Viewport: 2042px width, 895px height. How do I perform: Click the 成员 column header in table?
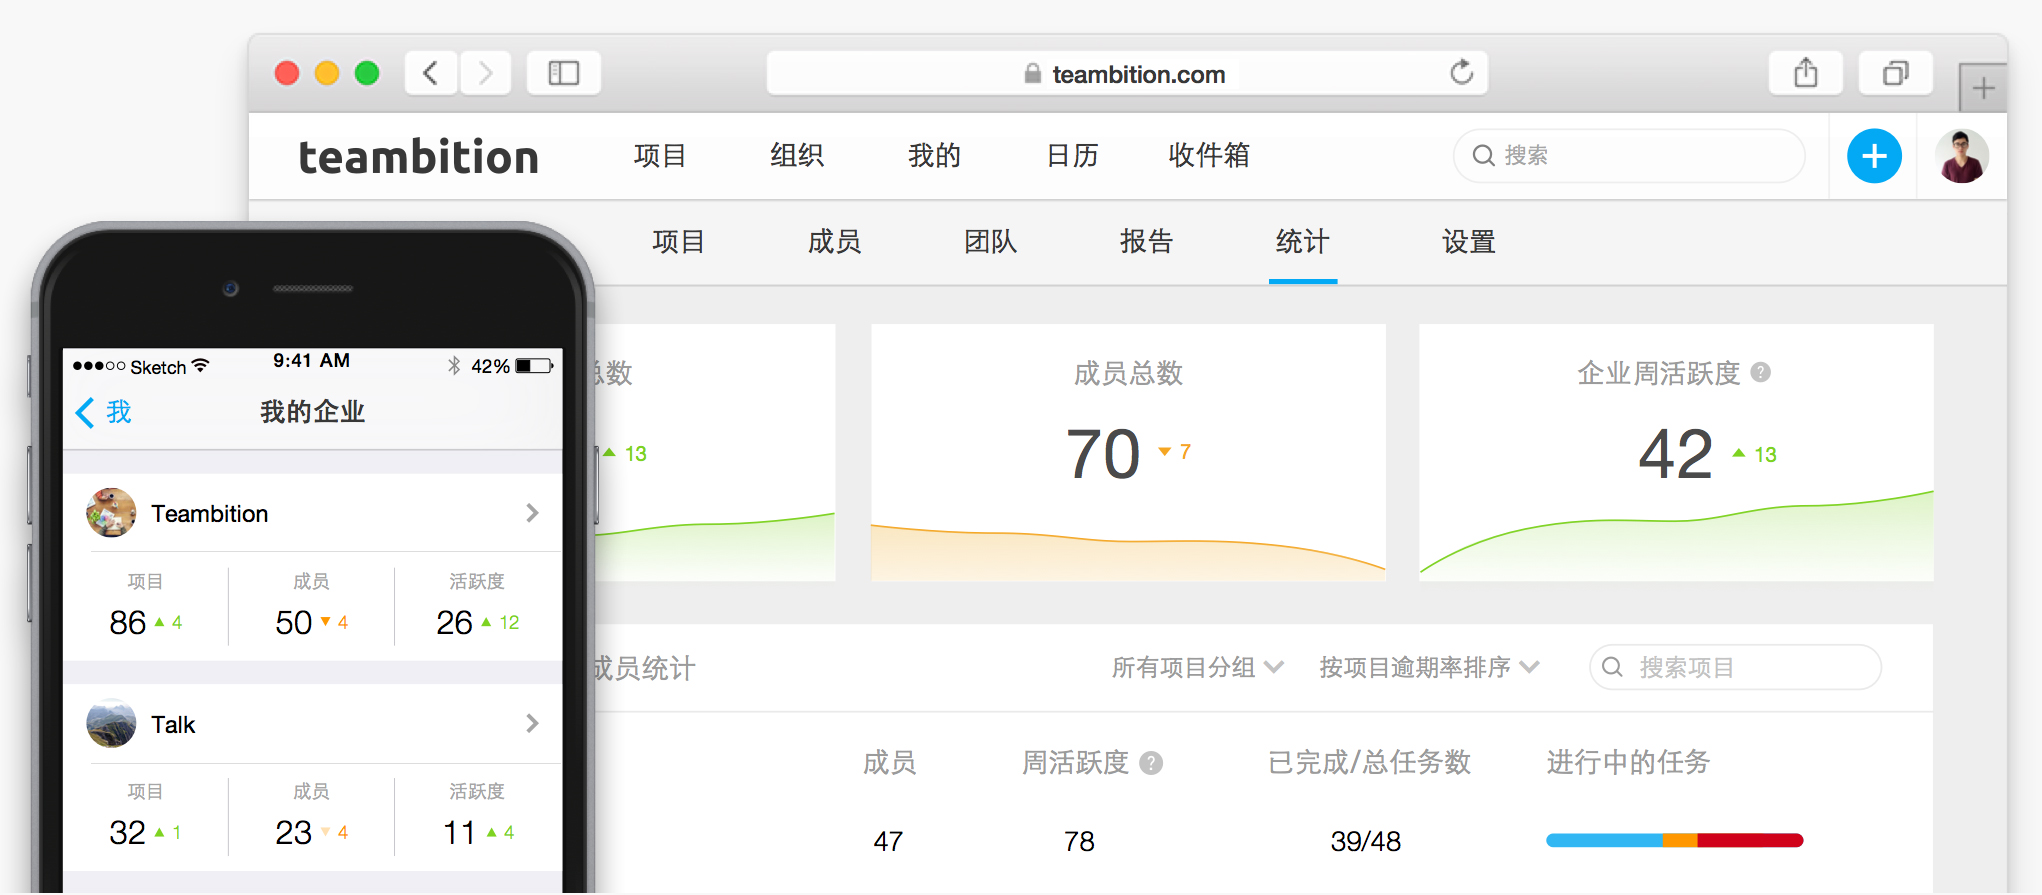(890, 763)
